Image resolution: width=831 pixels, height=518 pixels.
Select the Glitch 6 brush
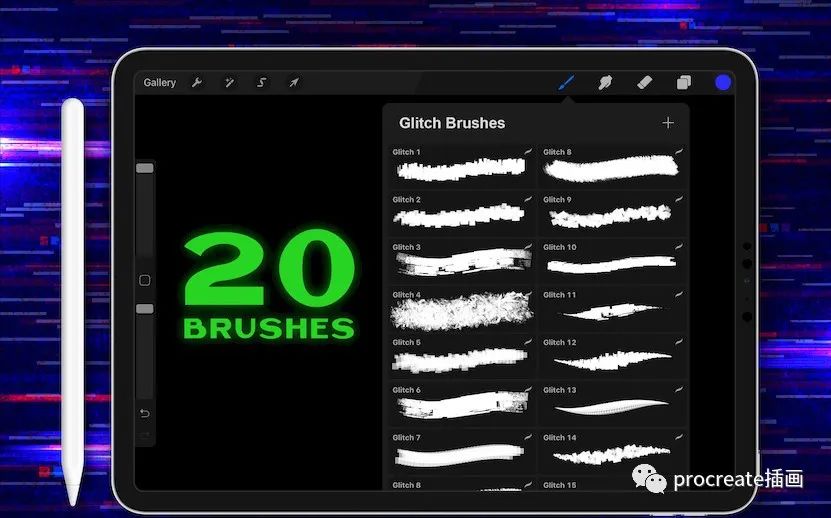coord(462,405)
